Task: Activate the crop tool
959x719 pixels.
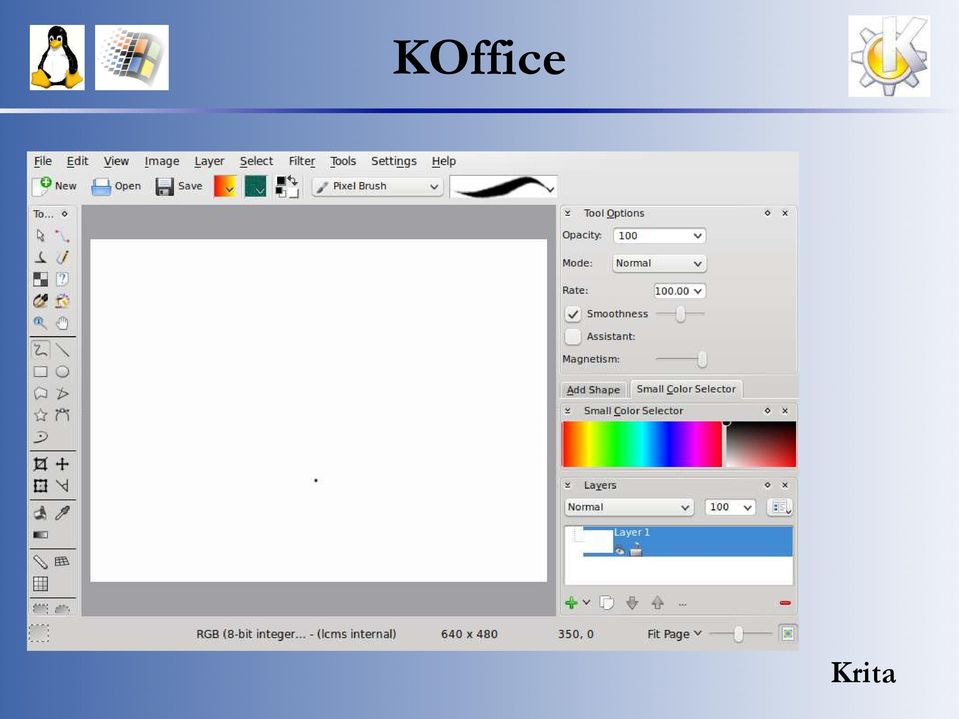Action: pos(40,464)
